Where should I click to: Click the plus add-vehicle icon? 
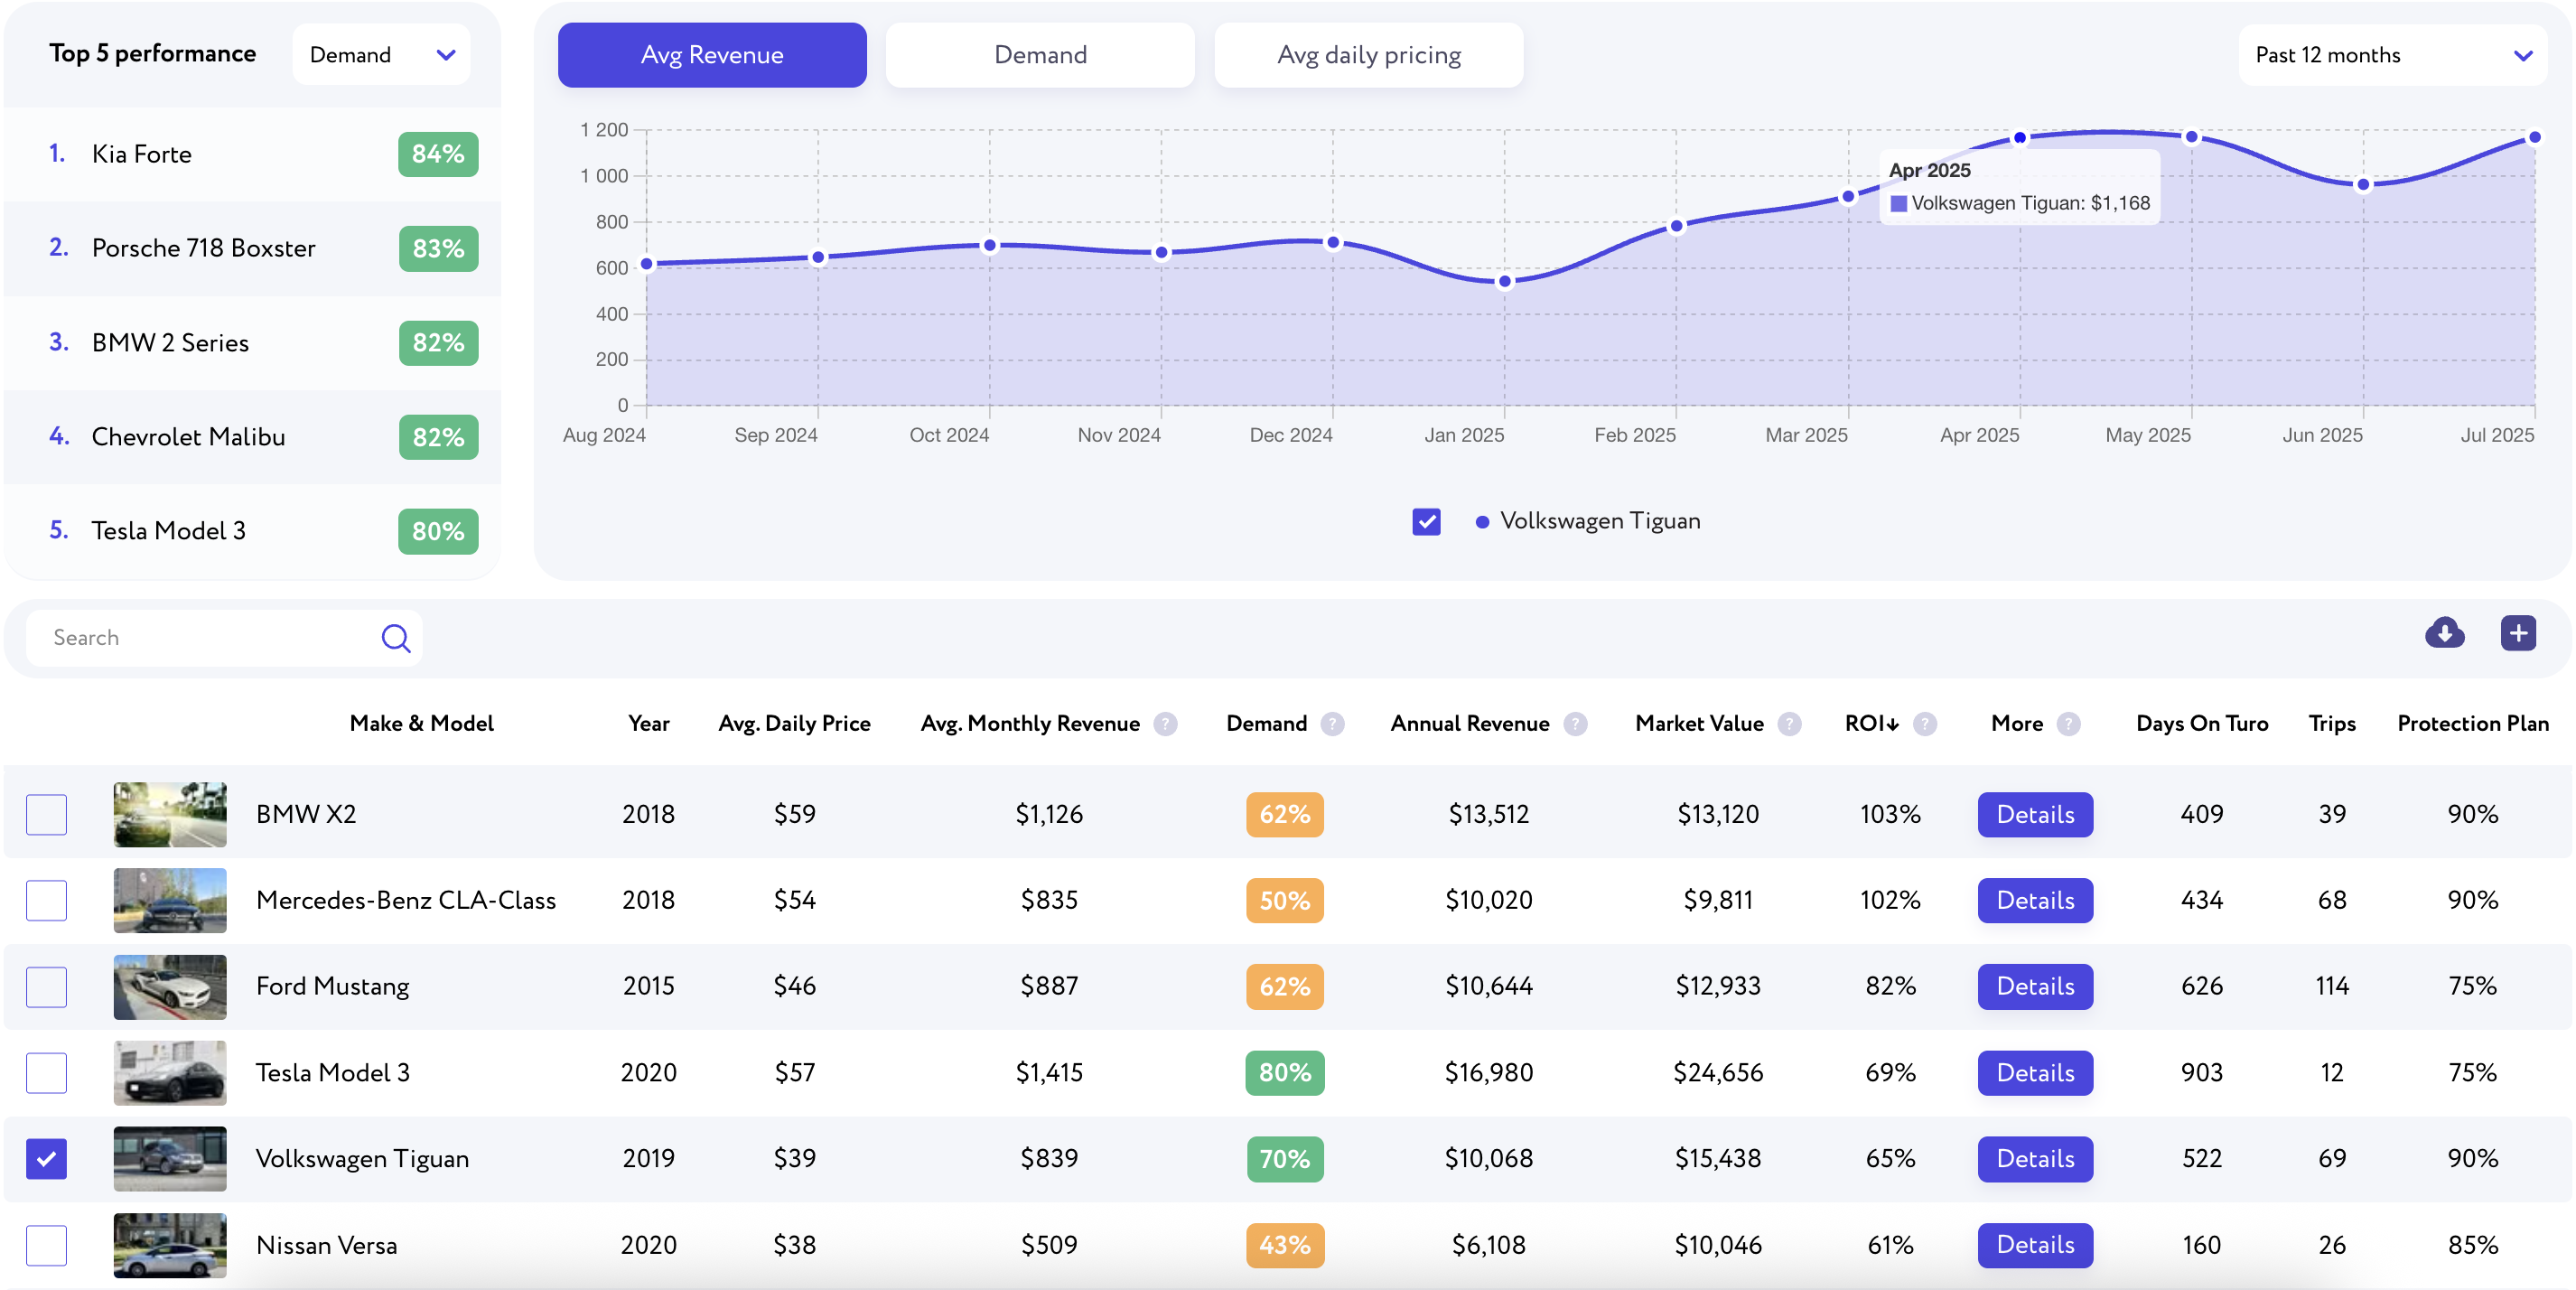point(2518,633)
